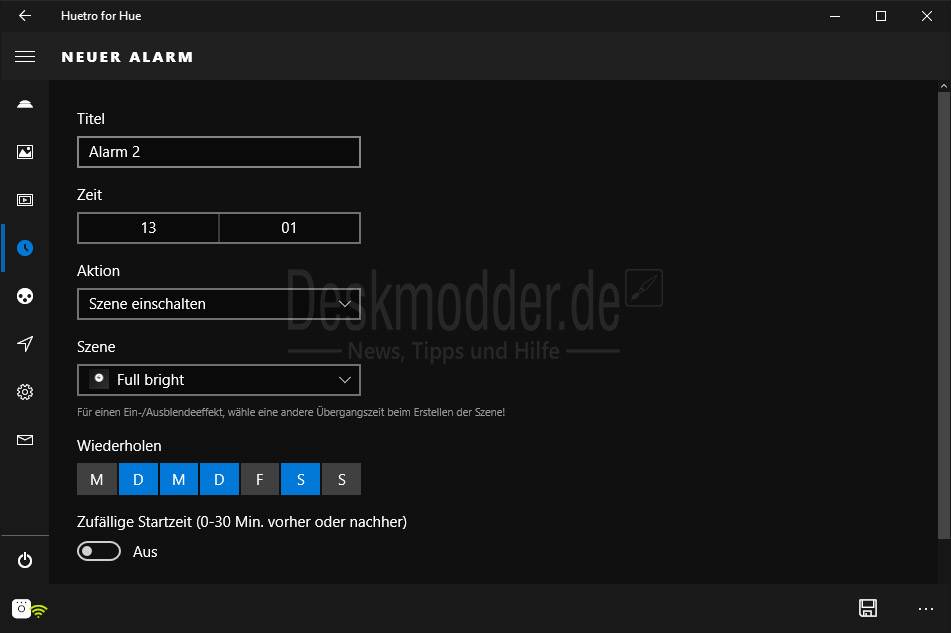Screen dimensions: 951x633
Task: Select the alarms clock icon in sidebar
Action: click(x=25, y=248)
